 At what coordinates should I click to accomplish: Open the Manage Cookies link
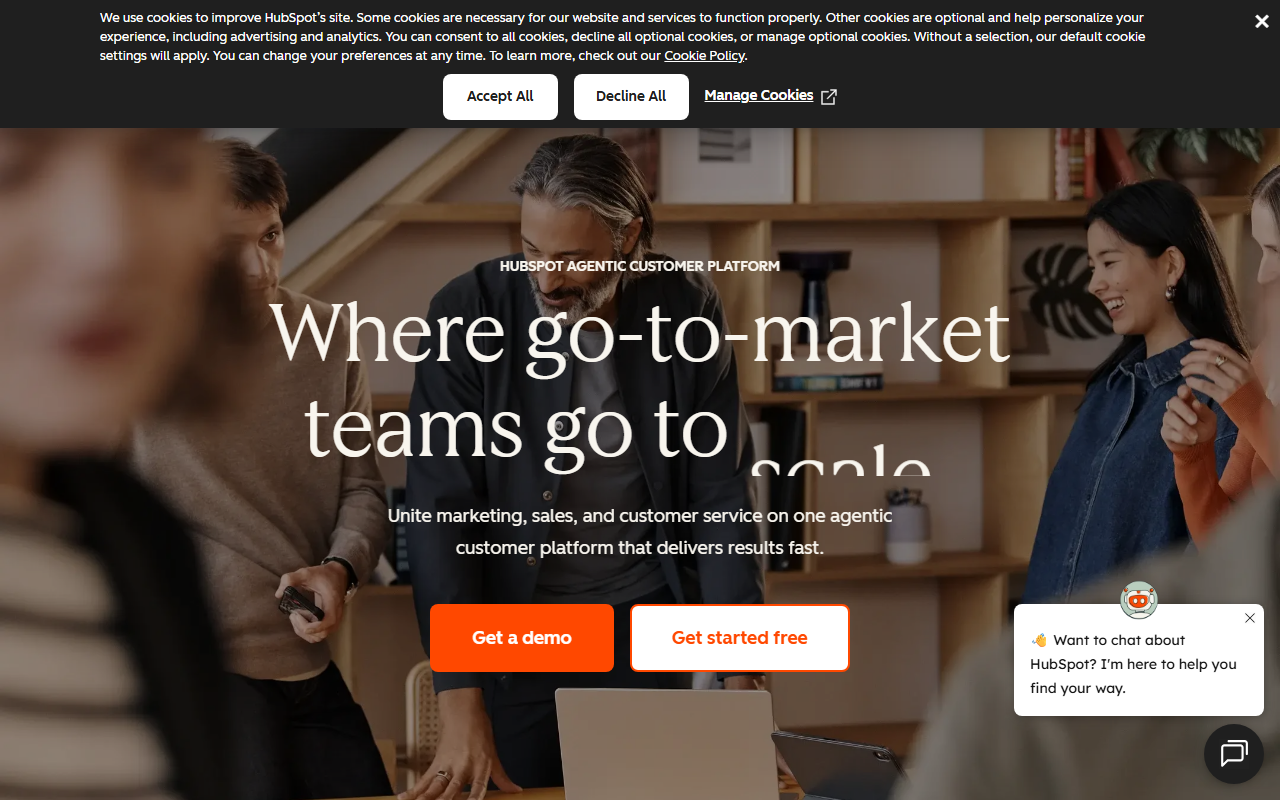[758, 96]
